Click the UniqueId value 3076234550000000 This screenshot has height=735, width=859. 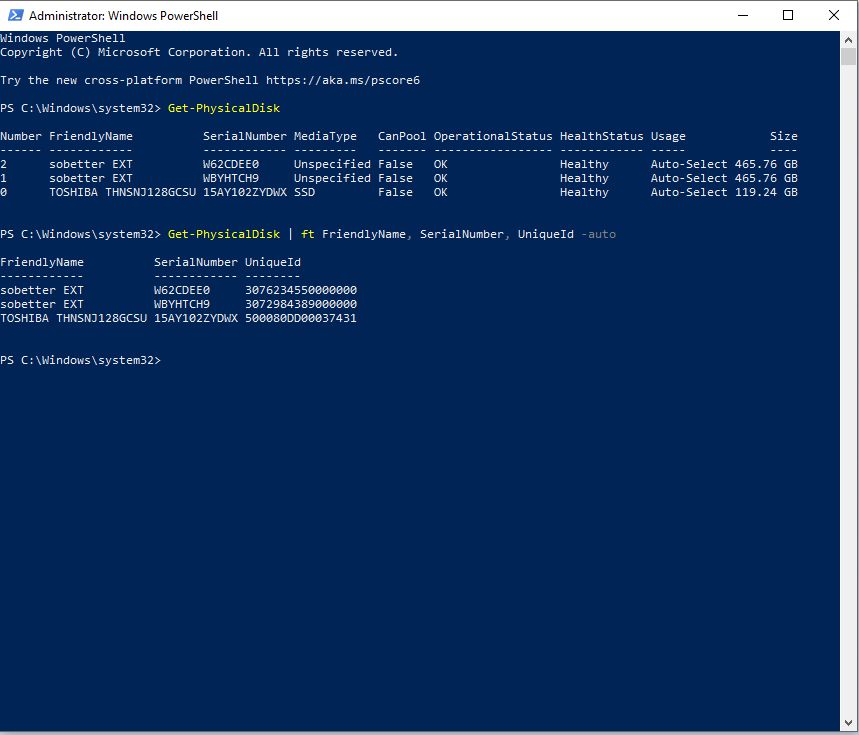pyautogui.click(x=300, y=290)
